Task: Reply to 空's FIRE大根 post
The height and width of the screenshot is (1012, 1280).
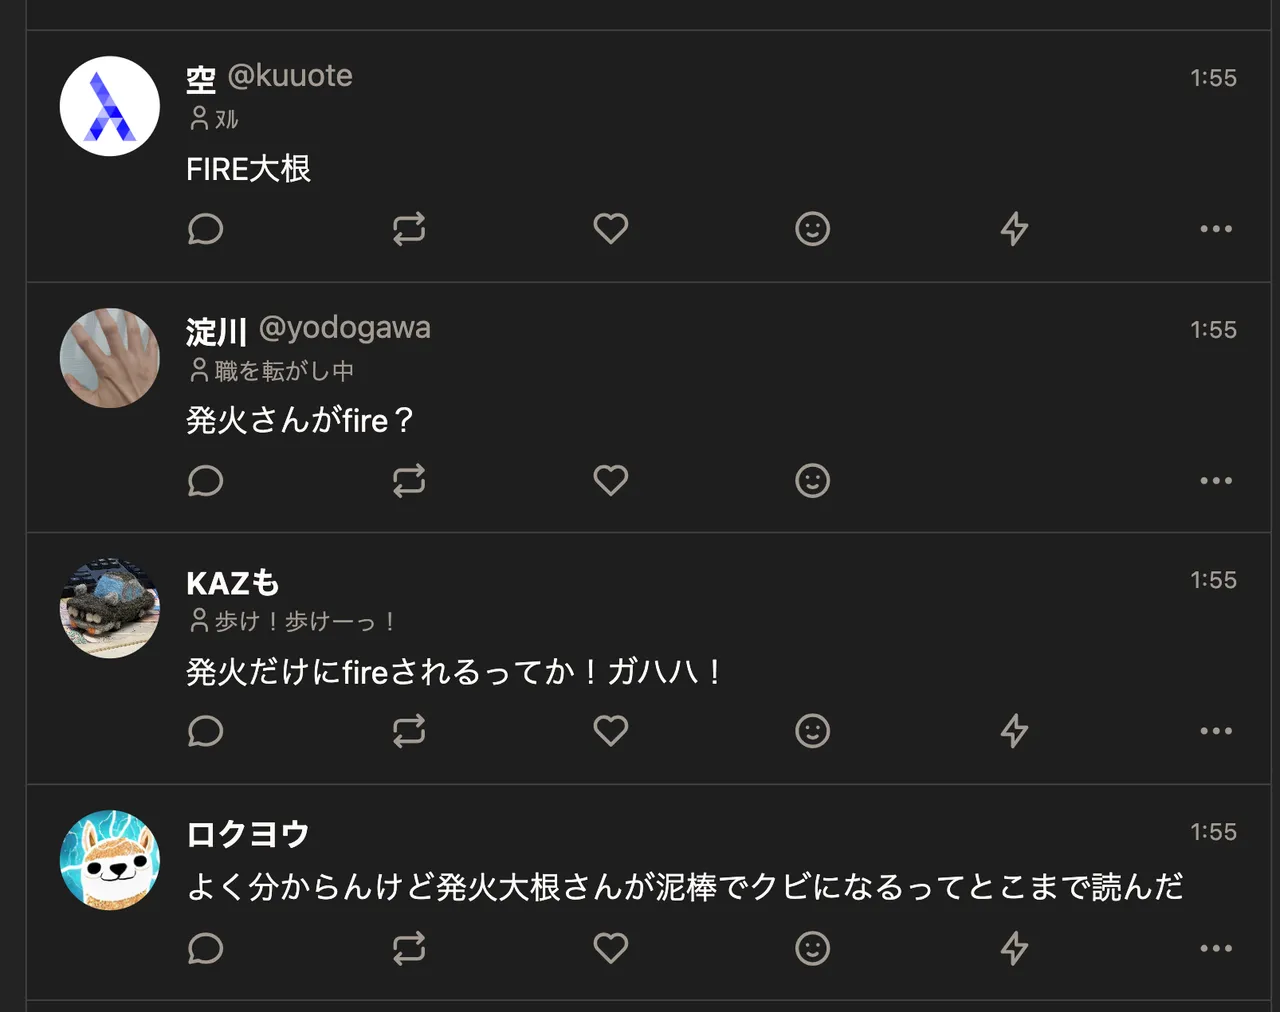Action: point(206,229)
